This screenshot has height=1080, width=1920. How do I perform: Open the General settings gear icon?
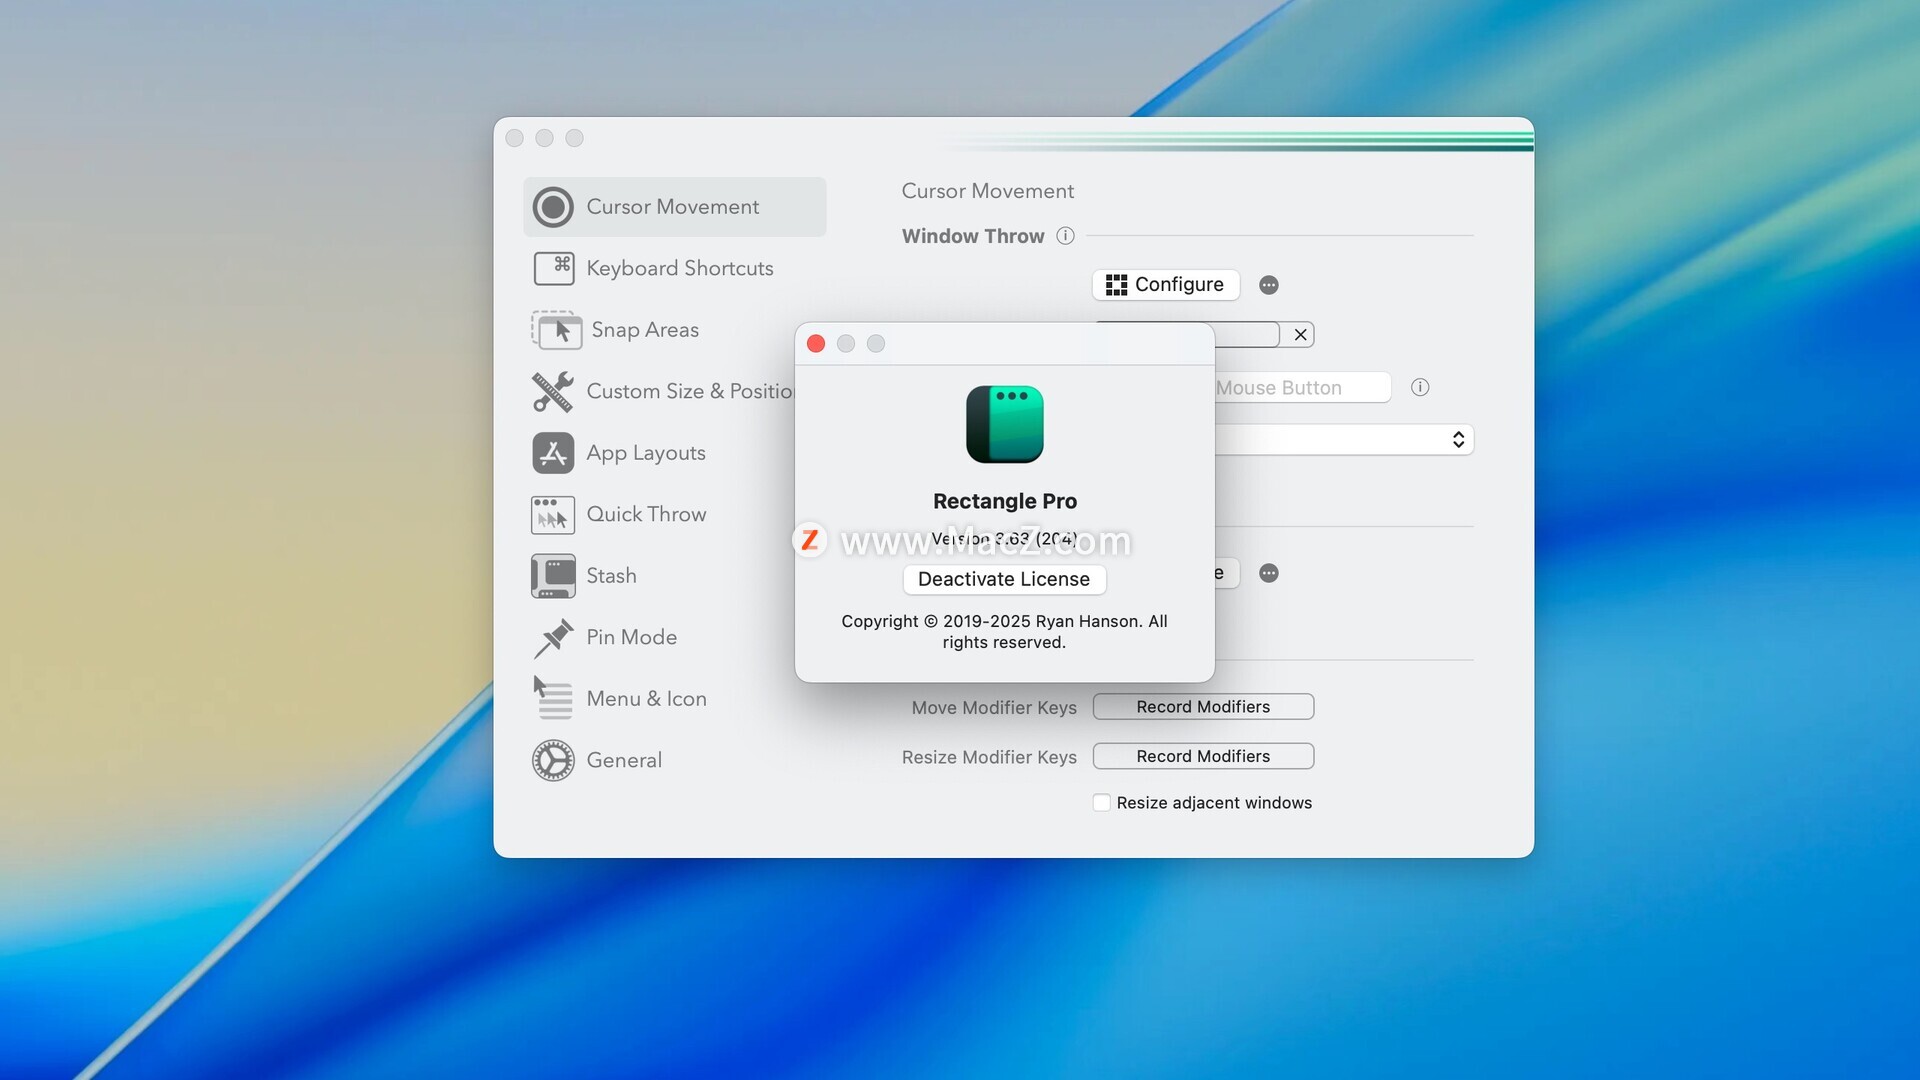tap(553, 760)
